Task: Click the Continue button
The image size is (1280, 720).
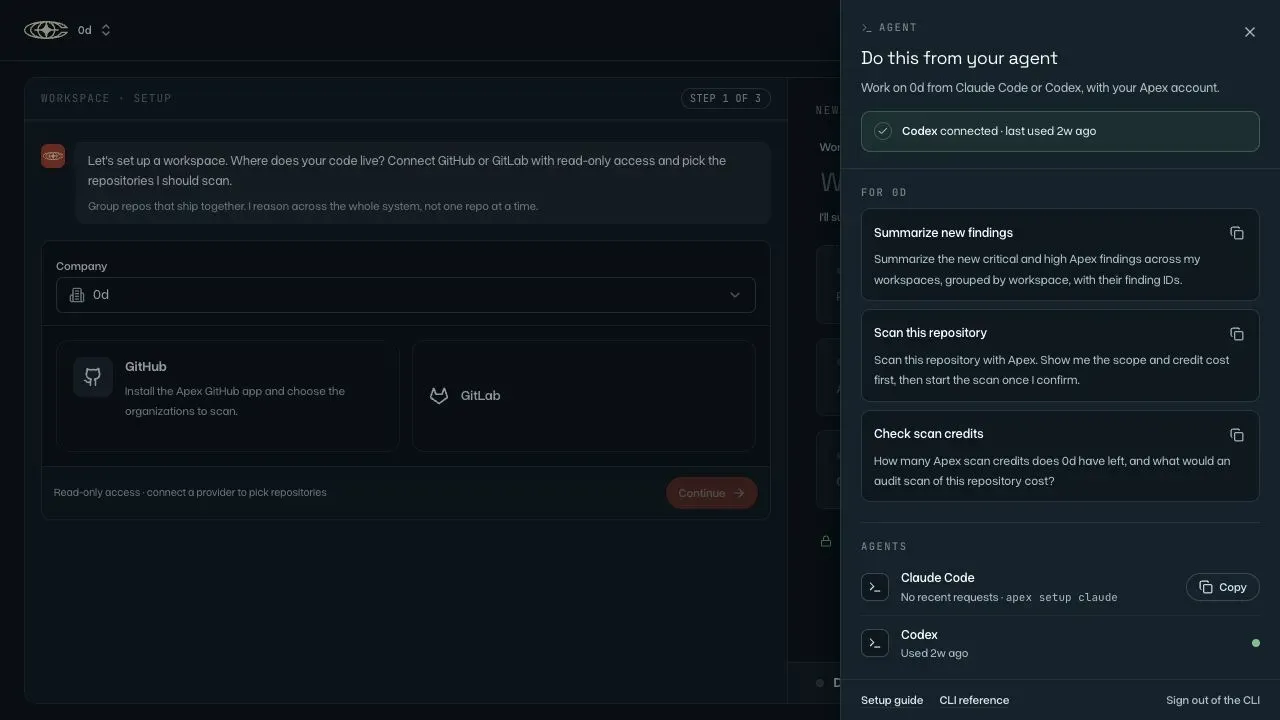Action: click(712, 493)
